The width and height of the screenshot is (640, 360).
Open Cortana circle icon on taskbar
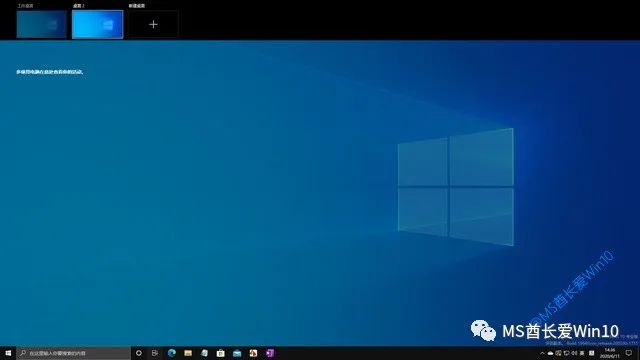point(139,353)
